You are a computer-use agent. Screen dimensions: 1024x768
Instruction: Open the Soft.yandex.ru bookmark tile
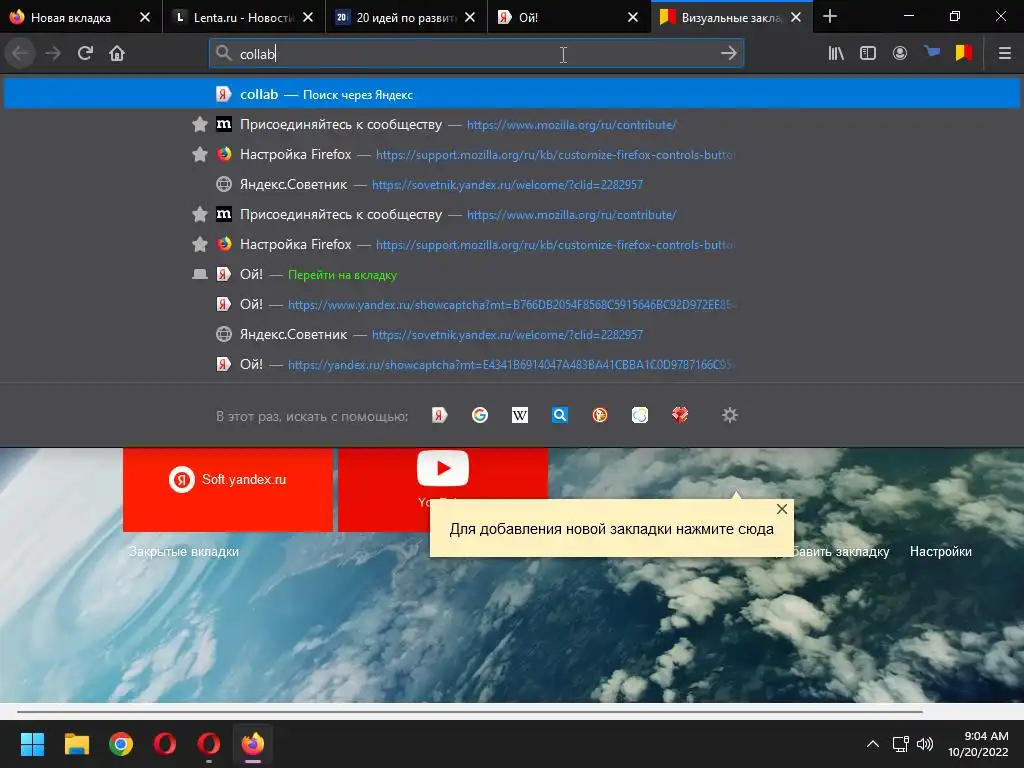pyautogui.click(x=228, y=489)
